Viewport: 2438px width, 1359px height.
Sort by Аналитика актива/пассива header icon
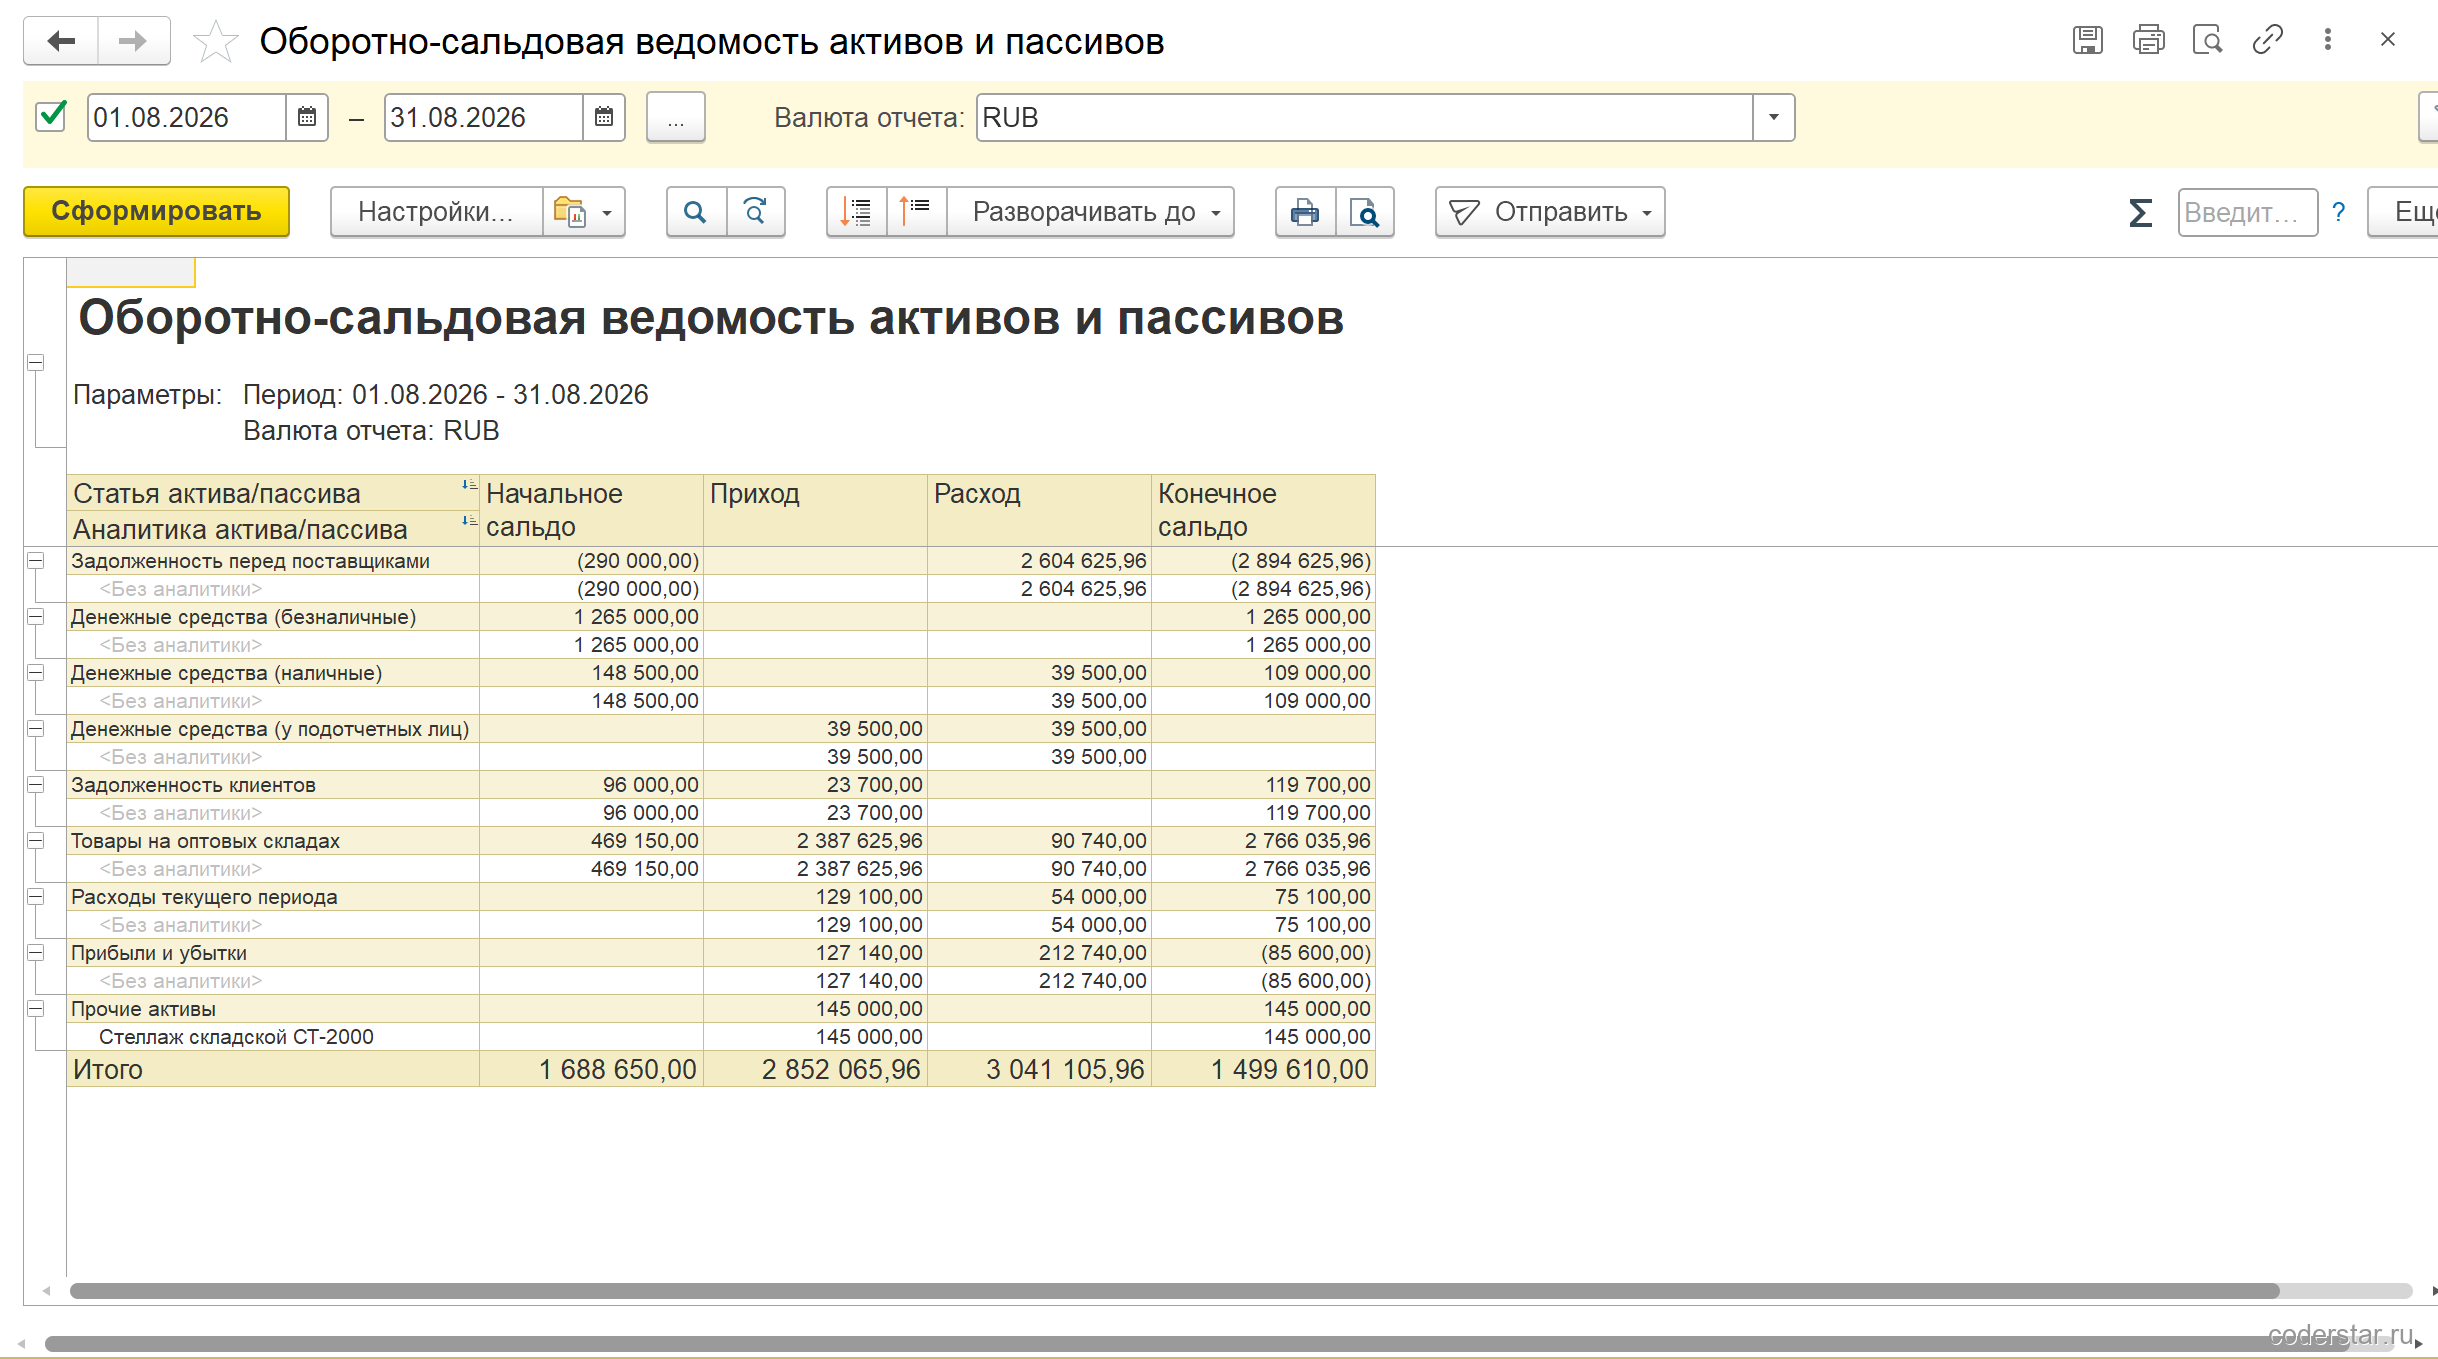tap(469, 521)
